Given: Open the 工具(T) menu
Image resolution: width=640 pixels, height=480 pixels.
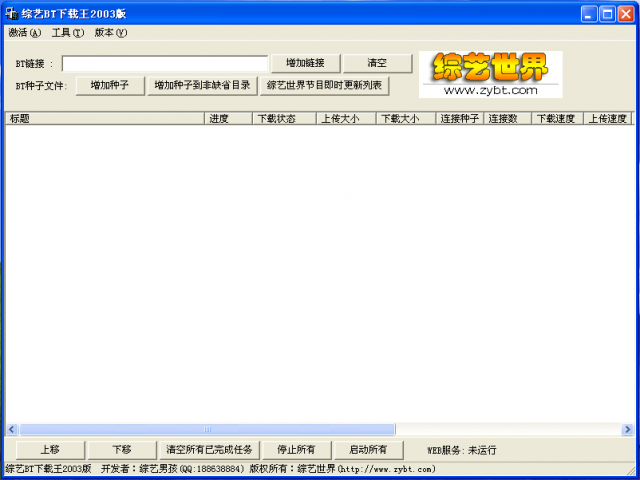Looking at the screenshot, I should tap(68, 33).
